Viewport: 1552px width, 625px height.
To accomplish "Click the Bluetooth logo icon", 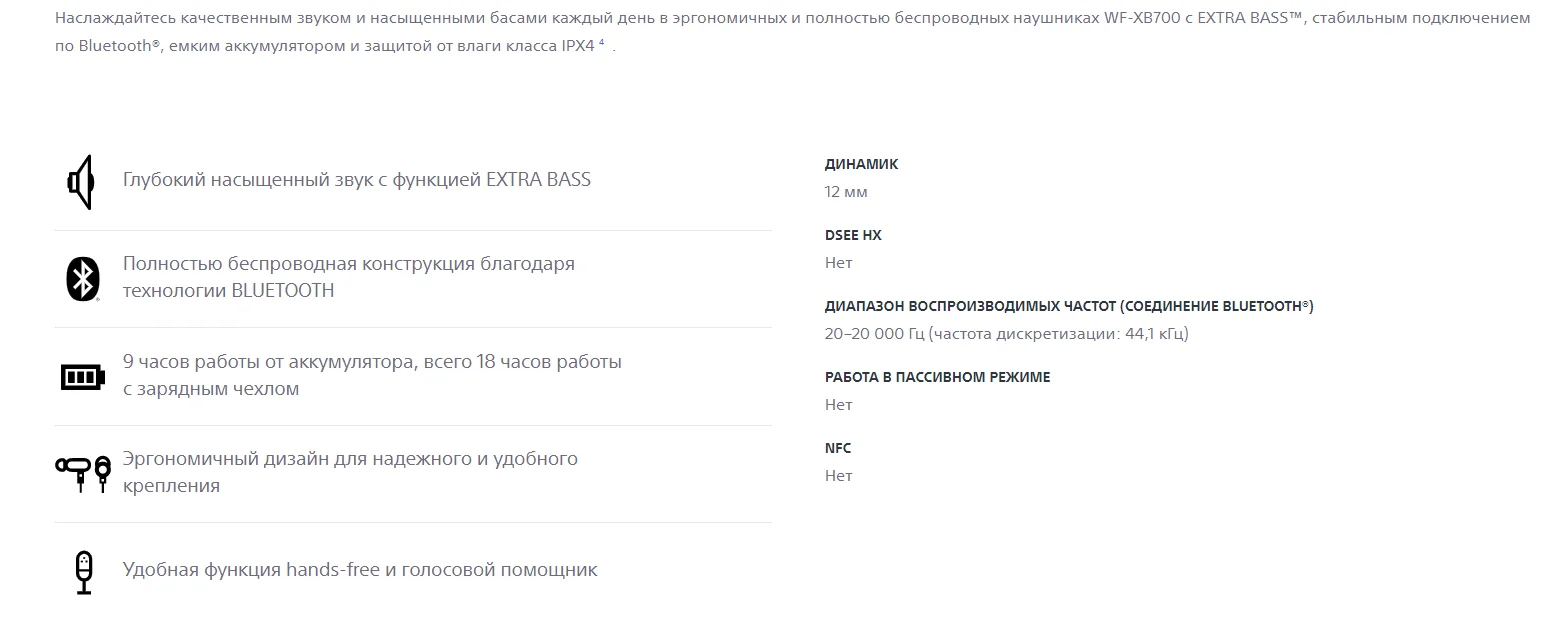I will pos(83,278).
